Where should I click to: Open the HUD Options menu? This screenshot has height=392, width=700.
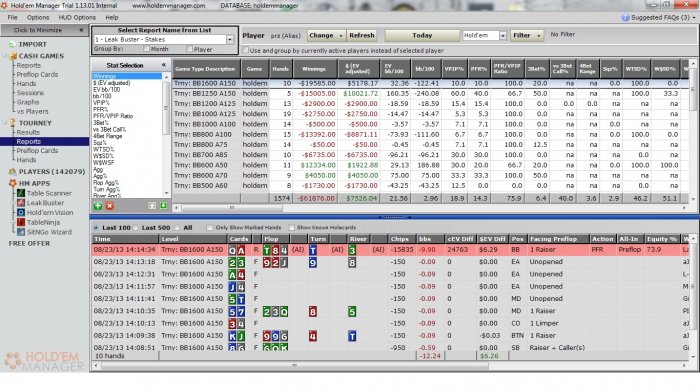(77, 17)
